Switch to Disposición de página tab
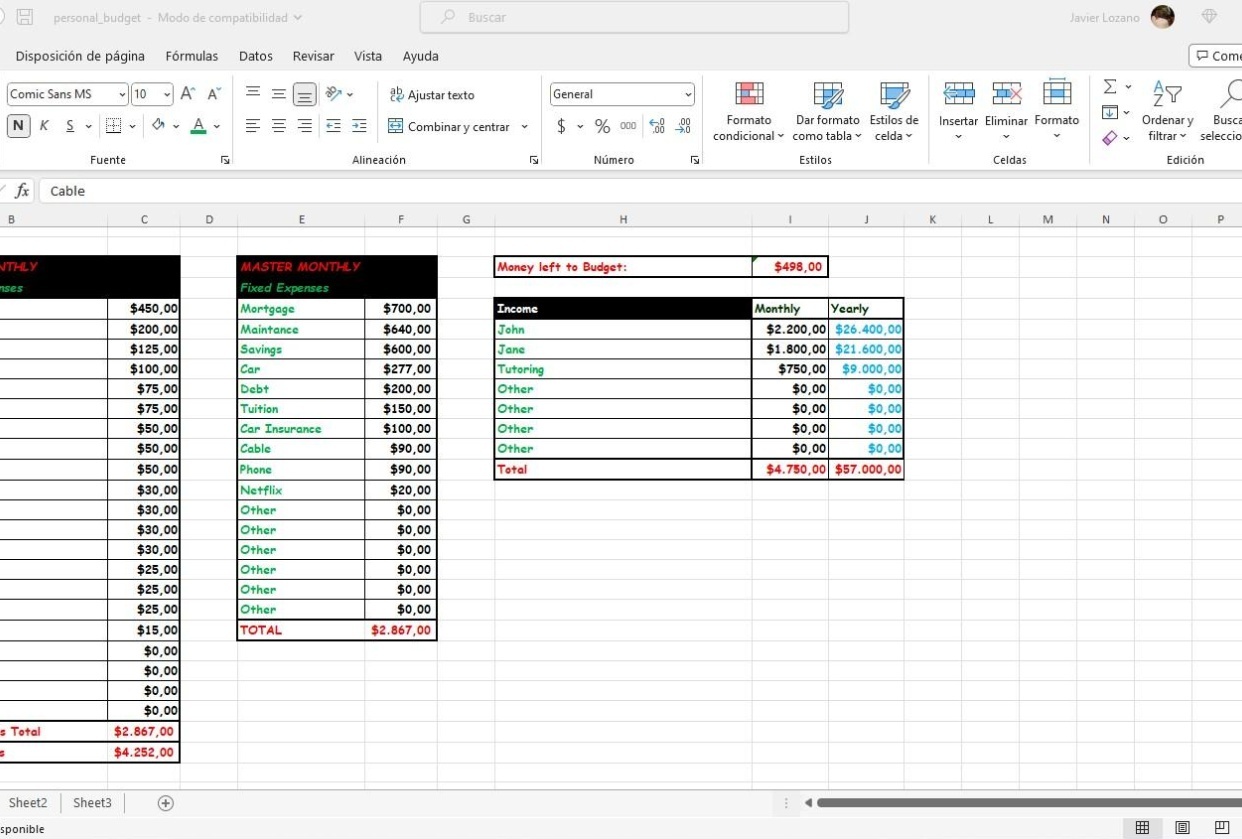The height and width of the screenshot is (839, 1242). point(80,56)
